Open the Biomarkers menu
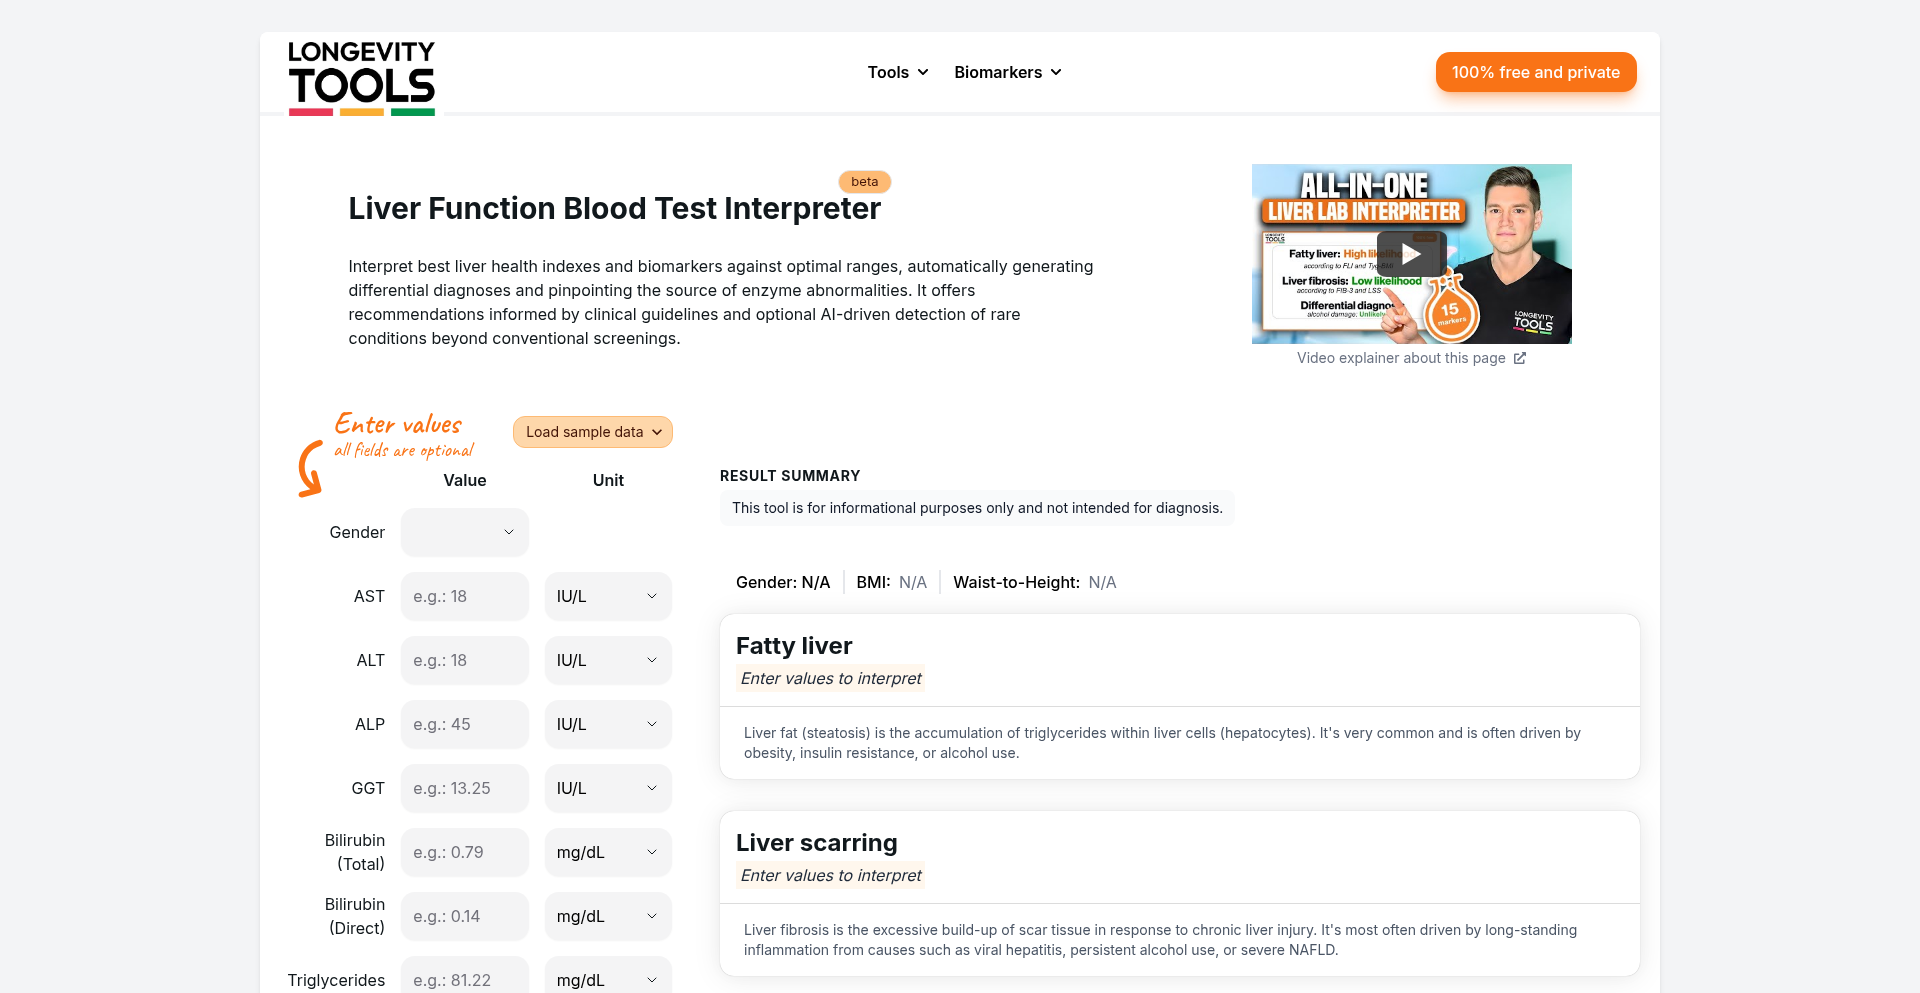 pyautogui.click(x=1007, y=72)
